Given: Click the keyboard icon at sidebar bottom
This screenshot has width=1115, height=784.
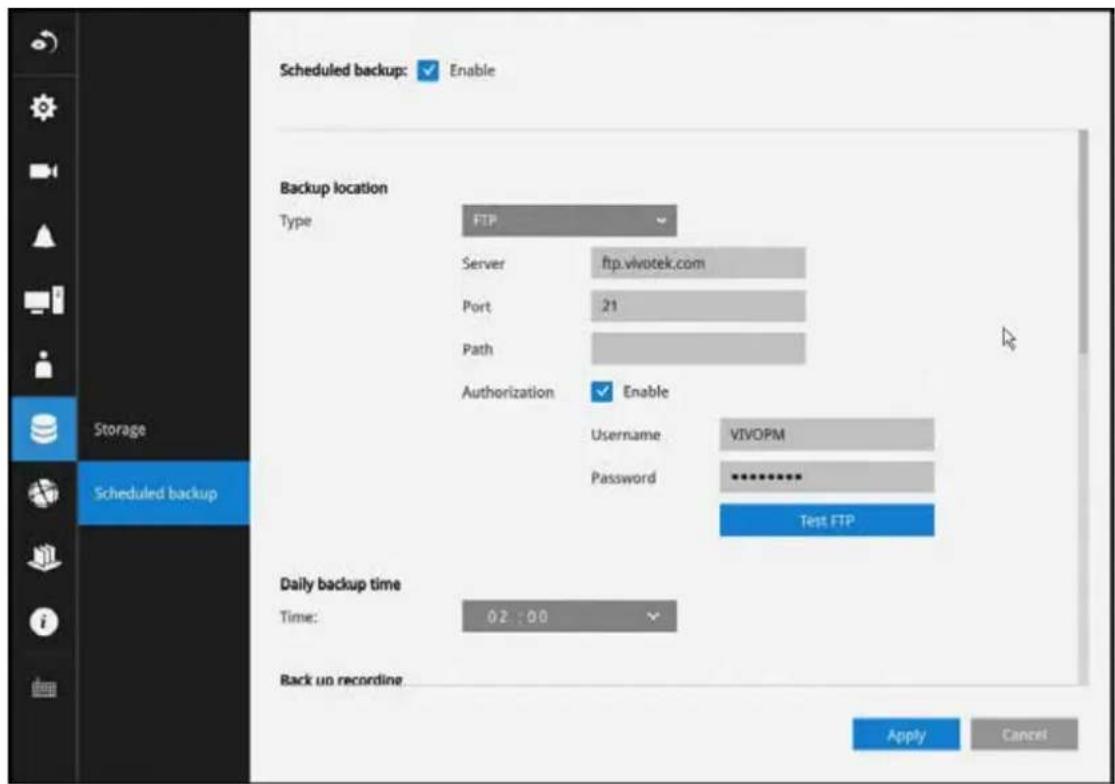Looking at the screenshot, I should coord(43,687).
